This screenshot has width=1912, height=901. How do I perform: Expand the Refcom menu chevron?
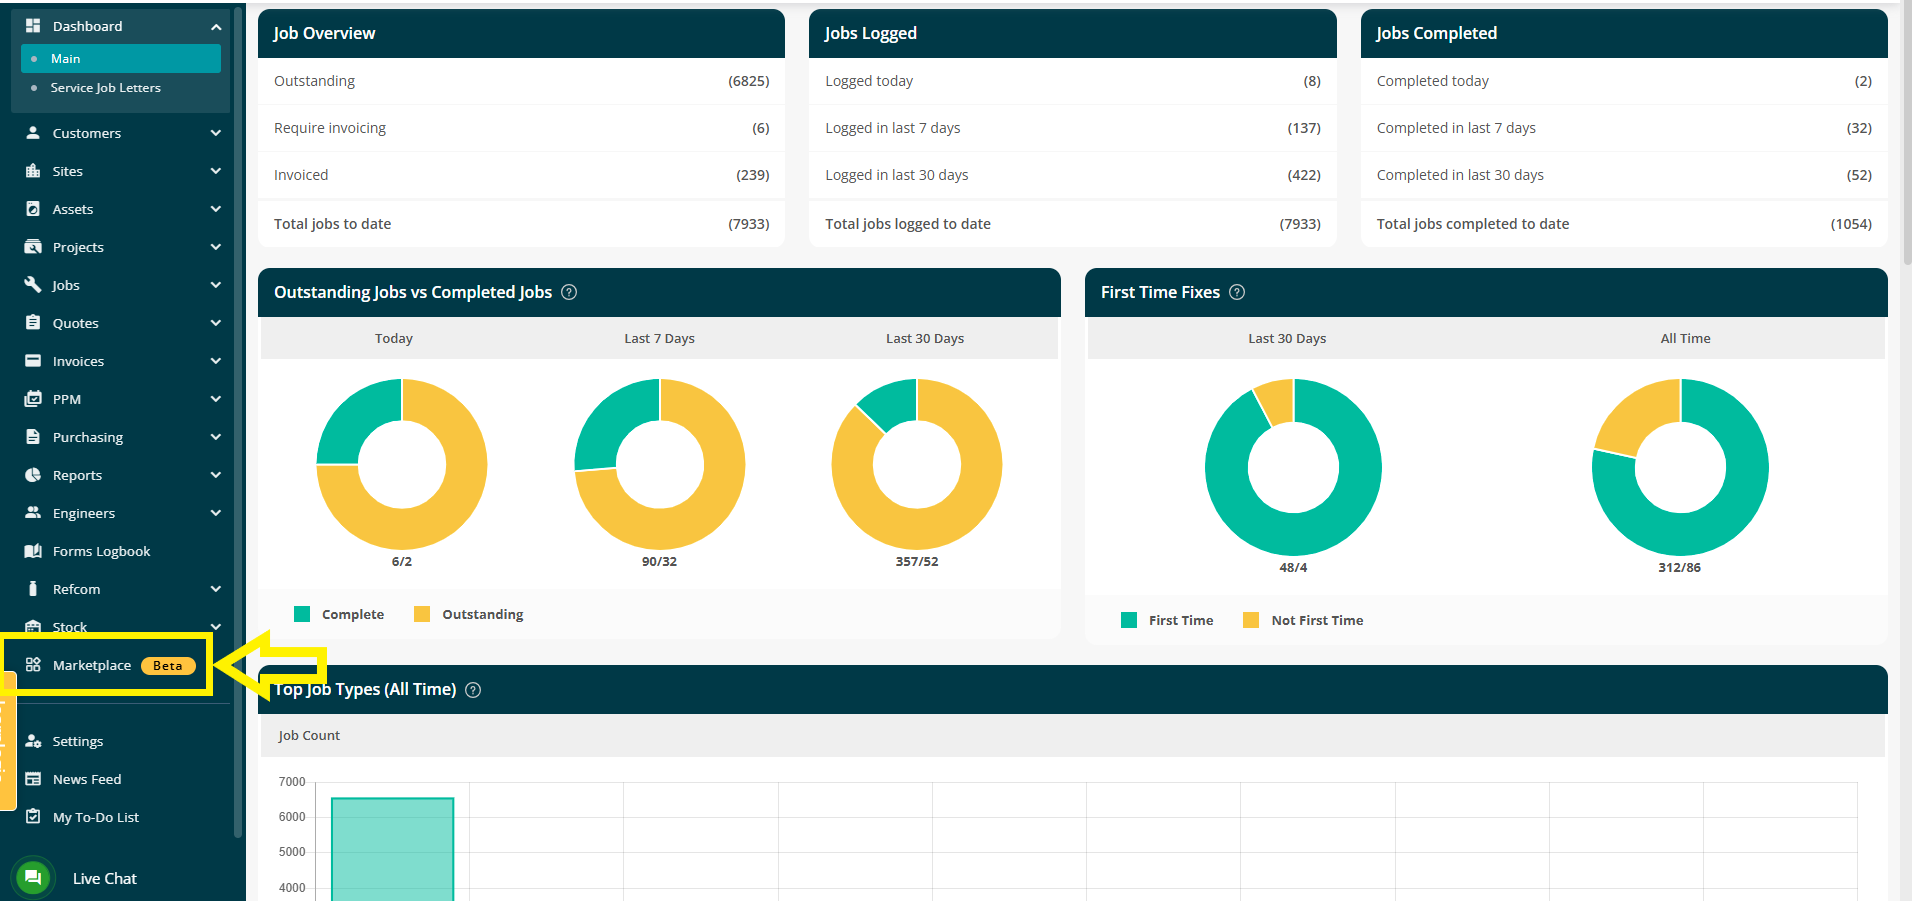(x=216, y=589)
